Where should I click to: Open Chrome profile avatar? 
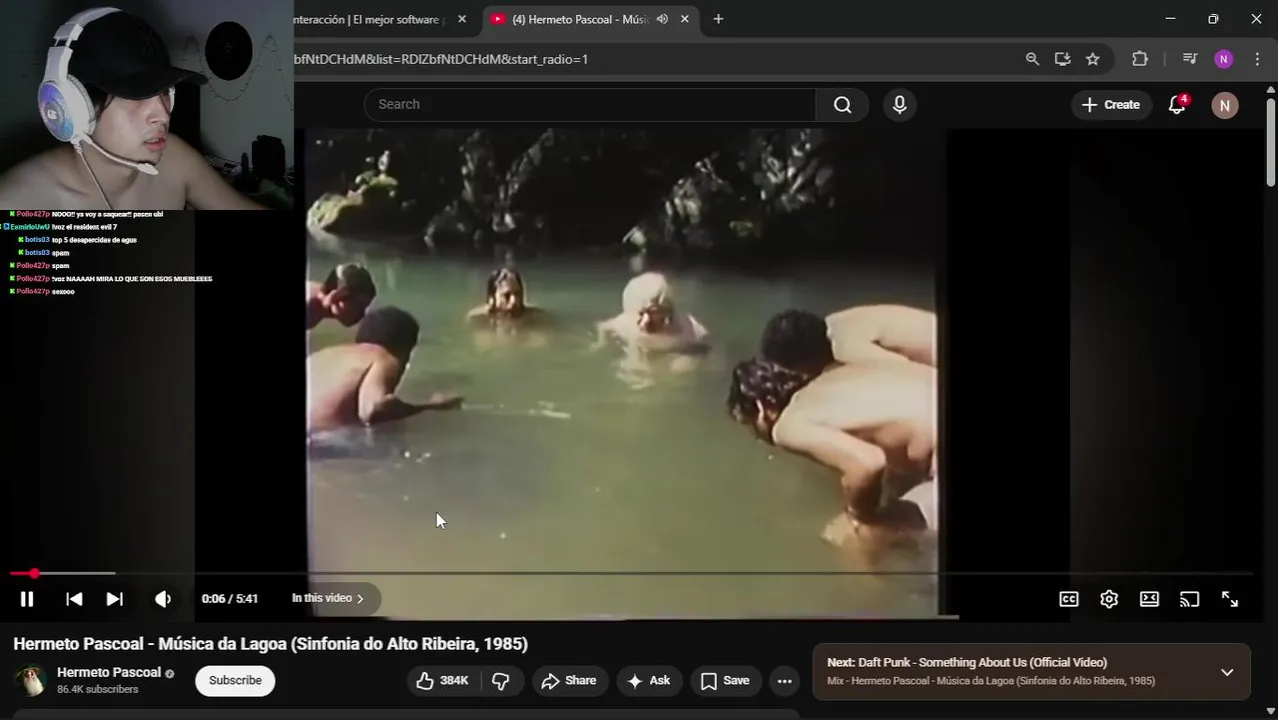[1224, 59]
